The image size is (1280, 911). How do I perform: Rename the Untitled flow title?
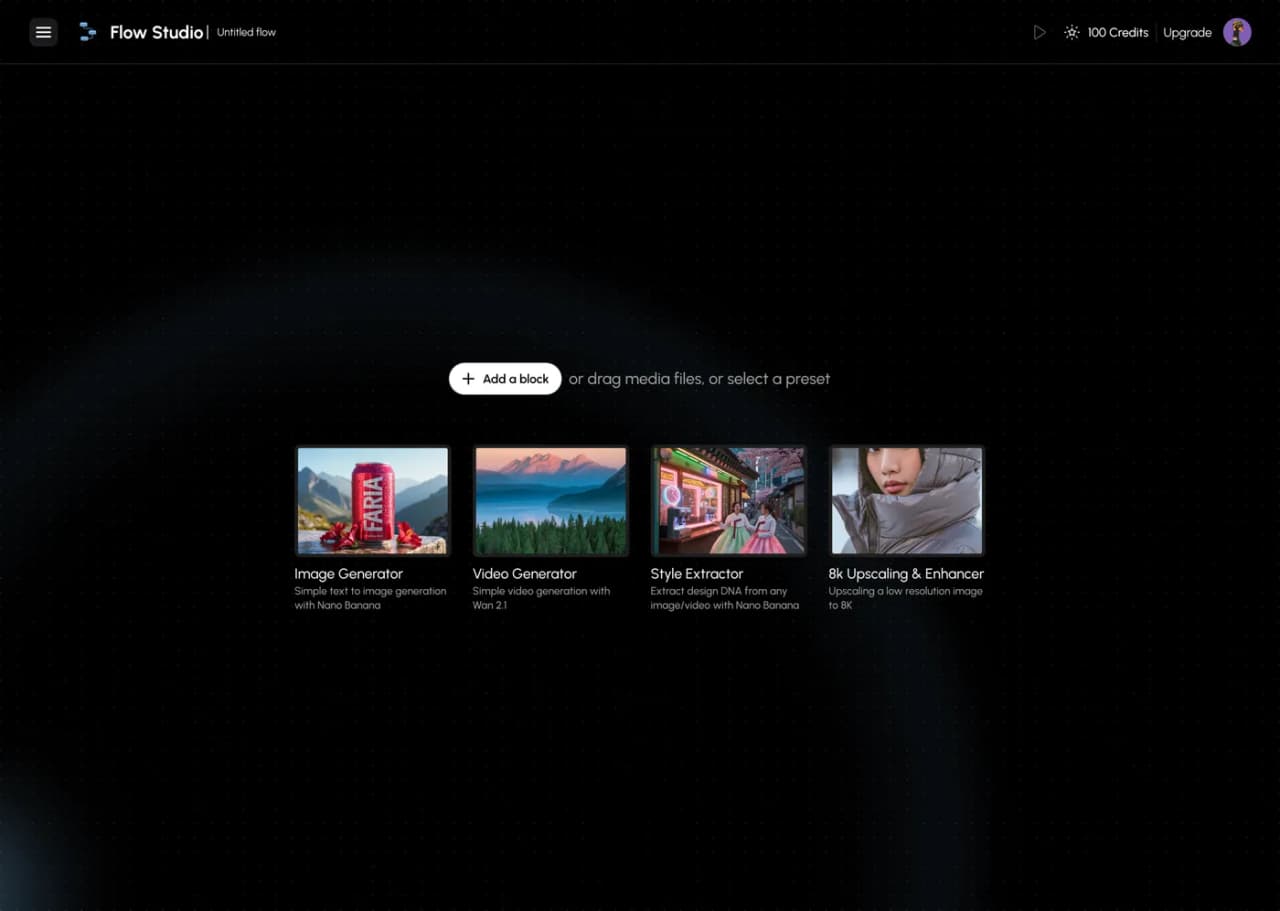click(x=246, y=32)
